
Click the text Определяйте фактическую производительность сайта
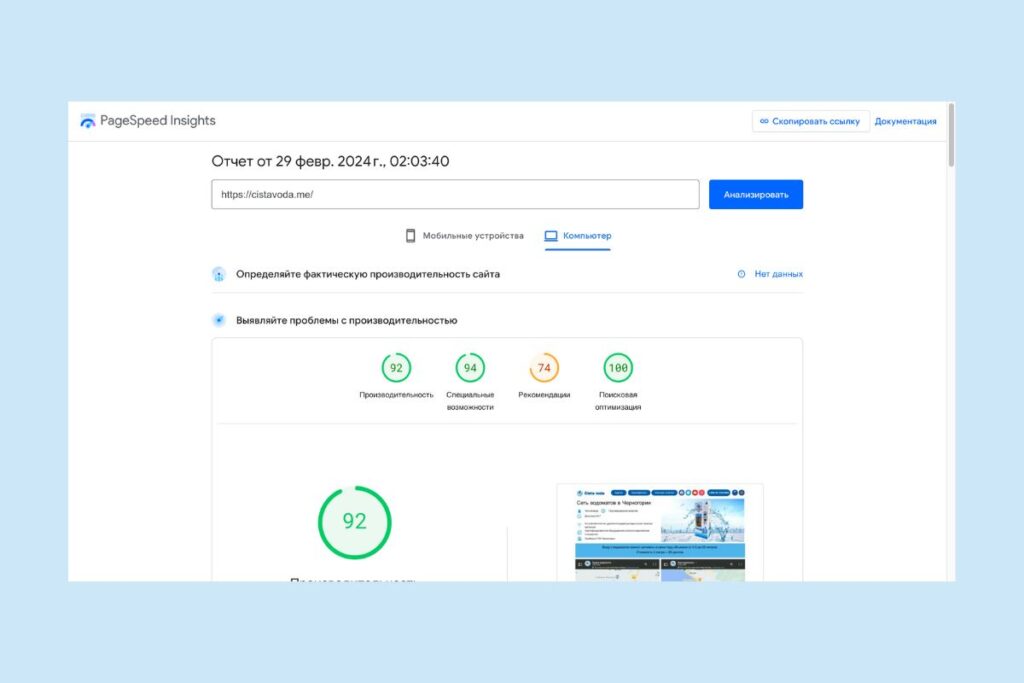coord(368,274)
